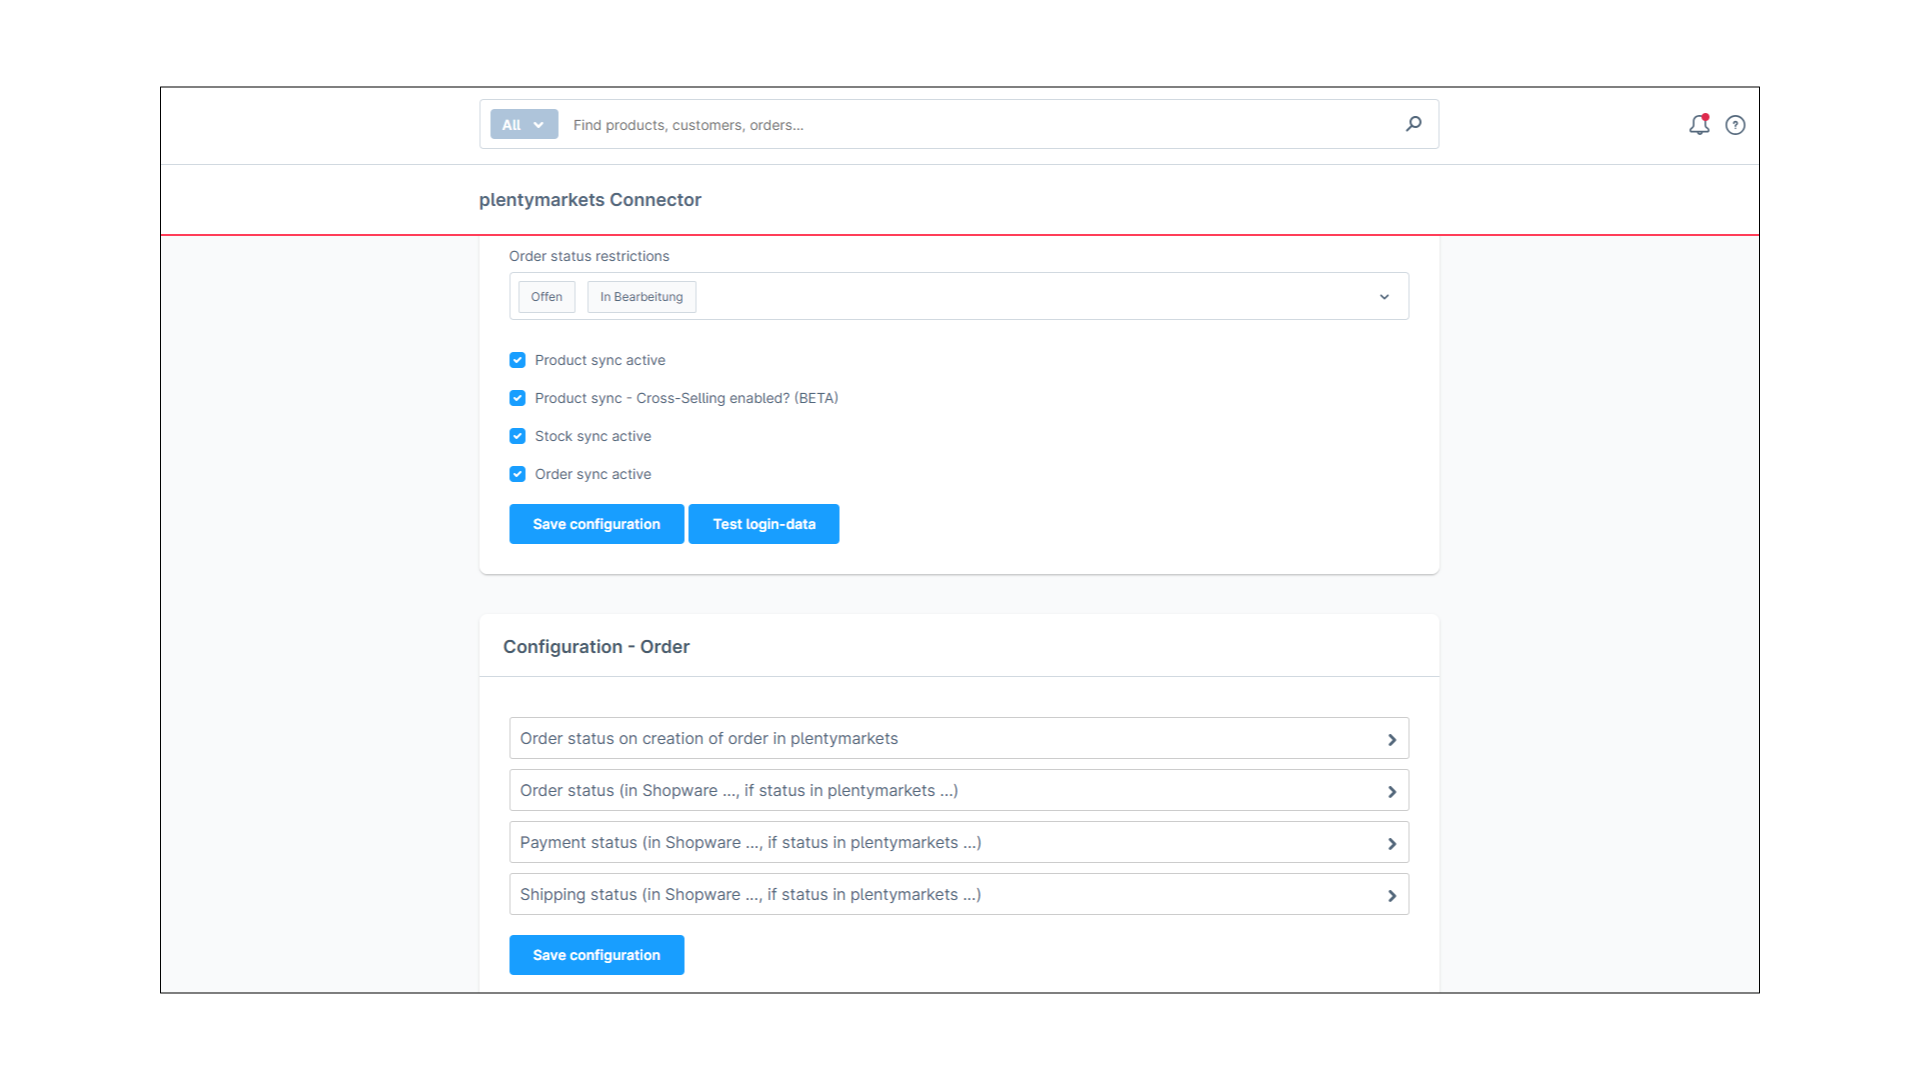This screenshot has width=1920, height=1080.
Task: Expand Order status (in Shopware ...) row
Action: pyautogui.click(x=959, y=790)
